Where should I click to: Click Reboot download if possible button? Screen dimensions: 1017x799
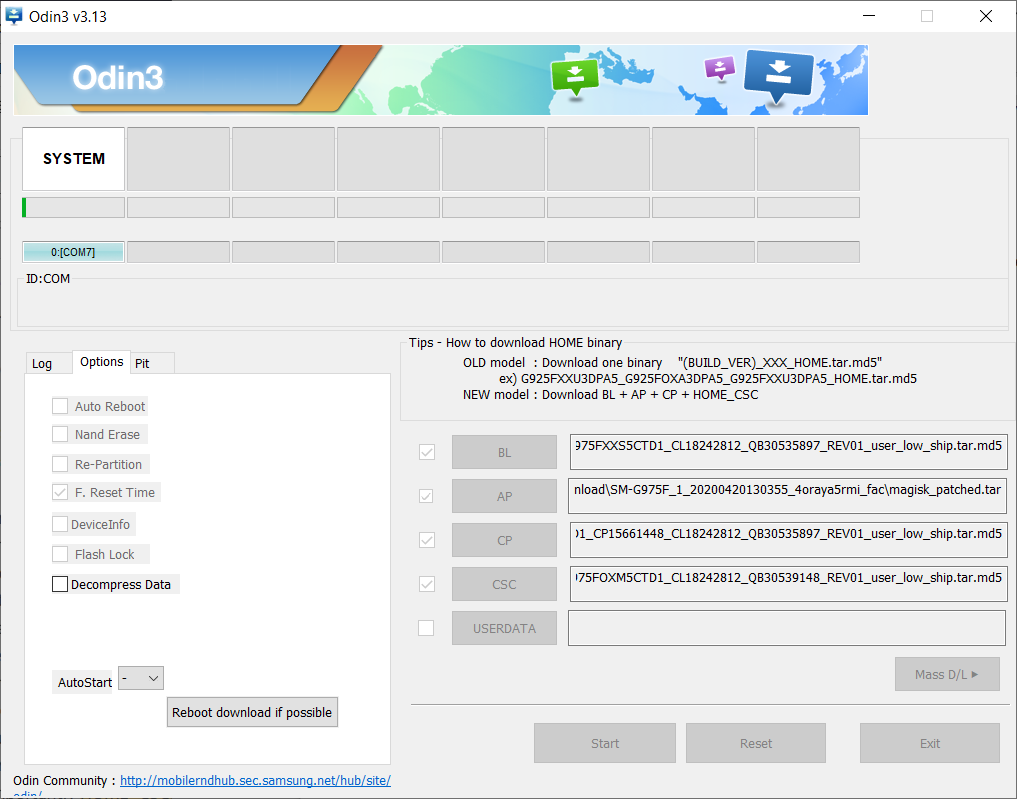click(x=252, y=712)
